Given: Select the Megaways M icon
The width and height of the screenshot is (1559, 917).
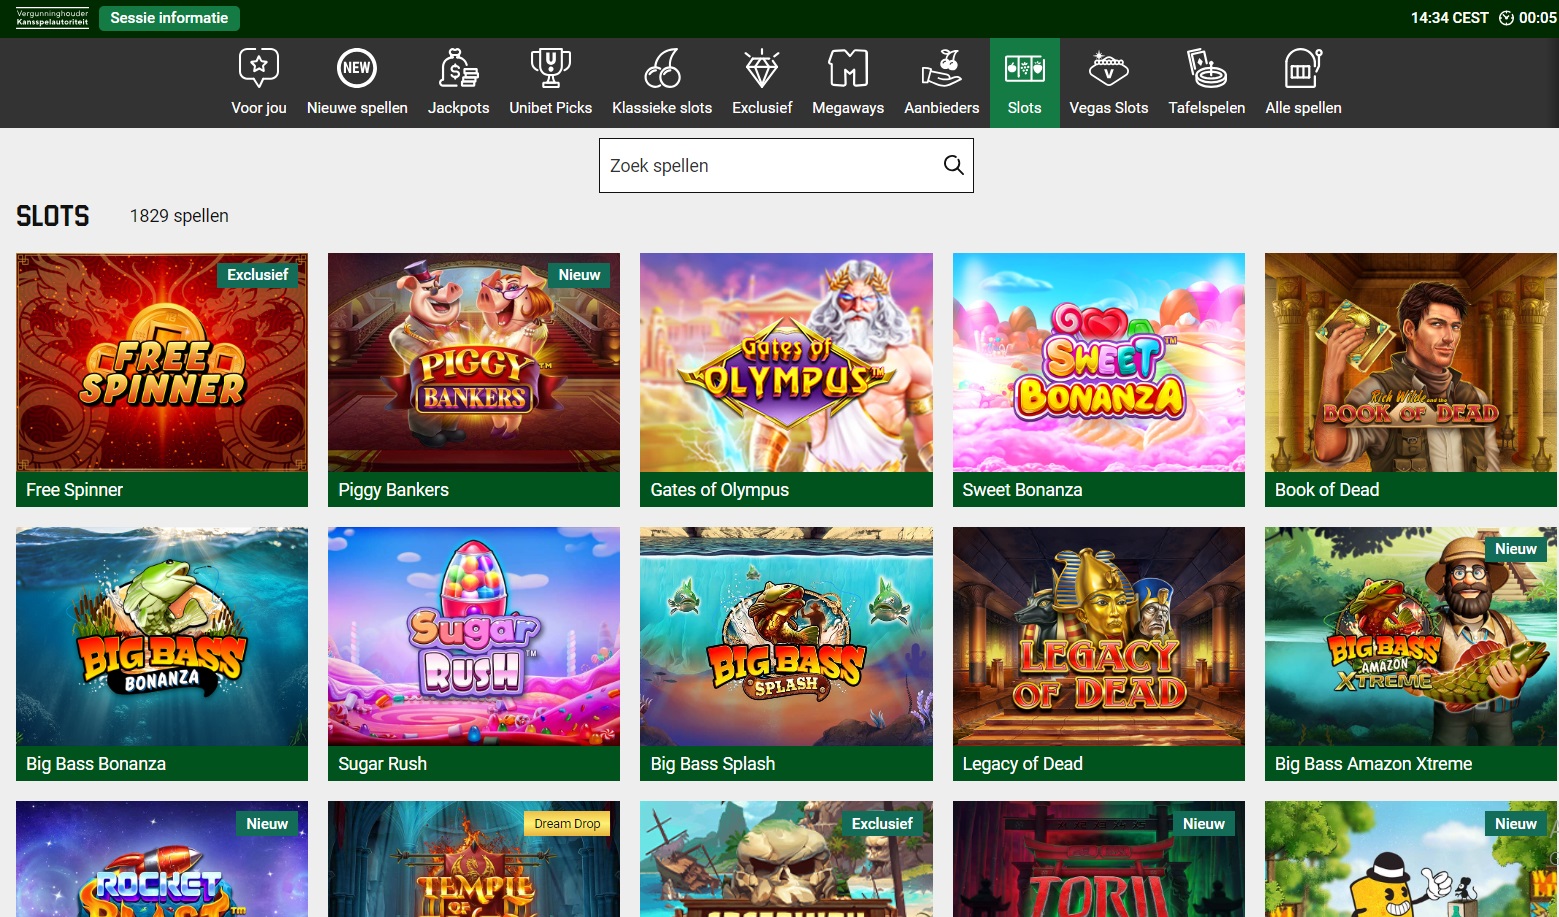Looking at the screenshot, I should coord(848,68).
